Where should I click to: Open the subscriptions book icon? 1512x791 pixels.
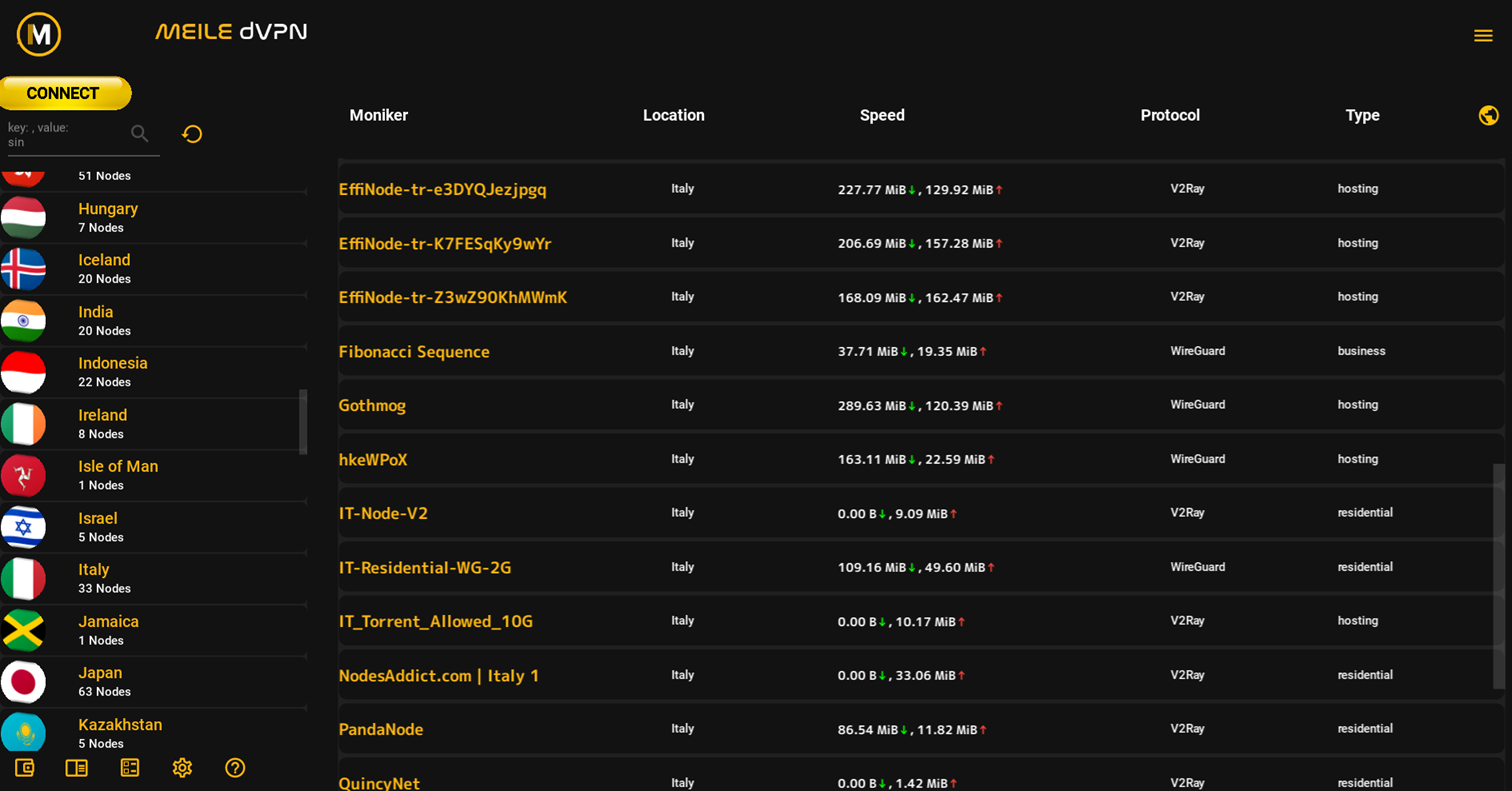[x=76, y=768]
